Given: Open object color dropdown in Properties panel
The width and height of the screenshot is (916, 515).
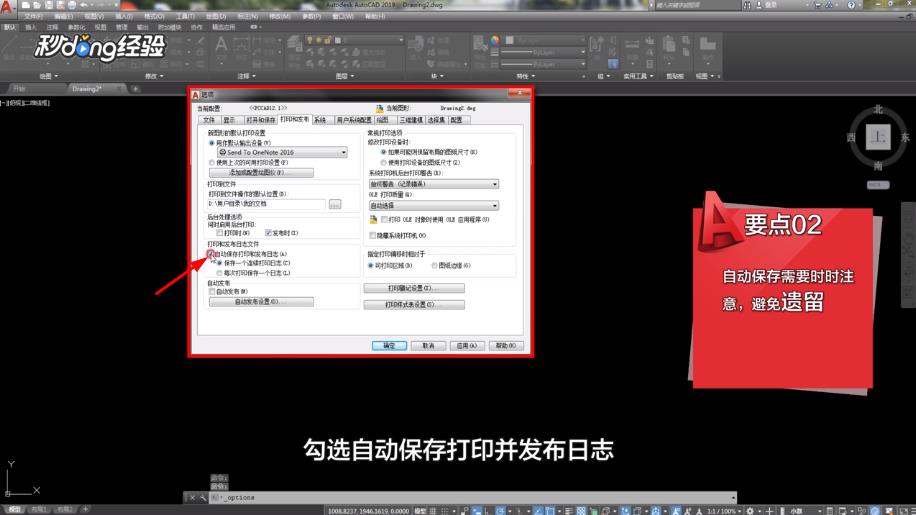Looking at the screenshot, I should click(x=546, y=40).
